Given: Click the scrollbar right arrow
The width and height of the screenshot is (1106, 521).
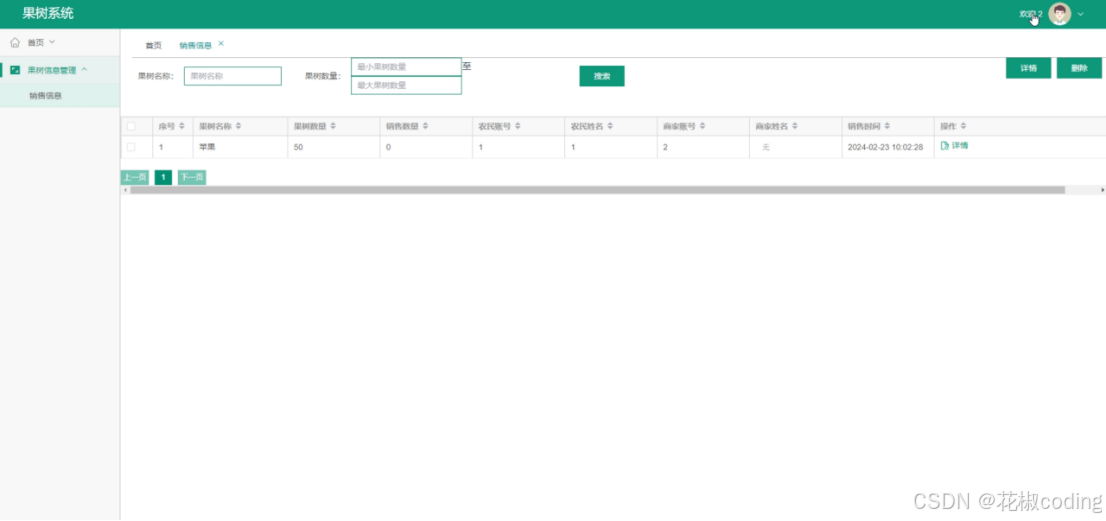Looking at the screenshot, I should click(x=1102, y=190).
